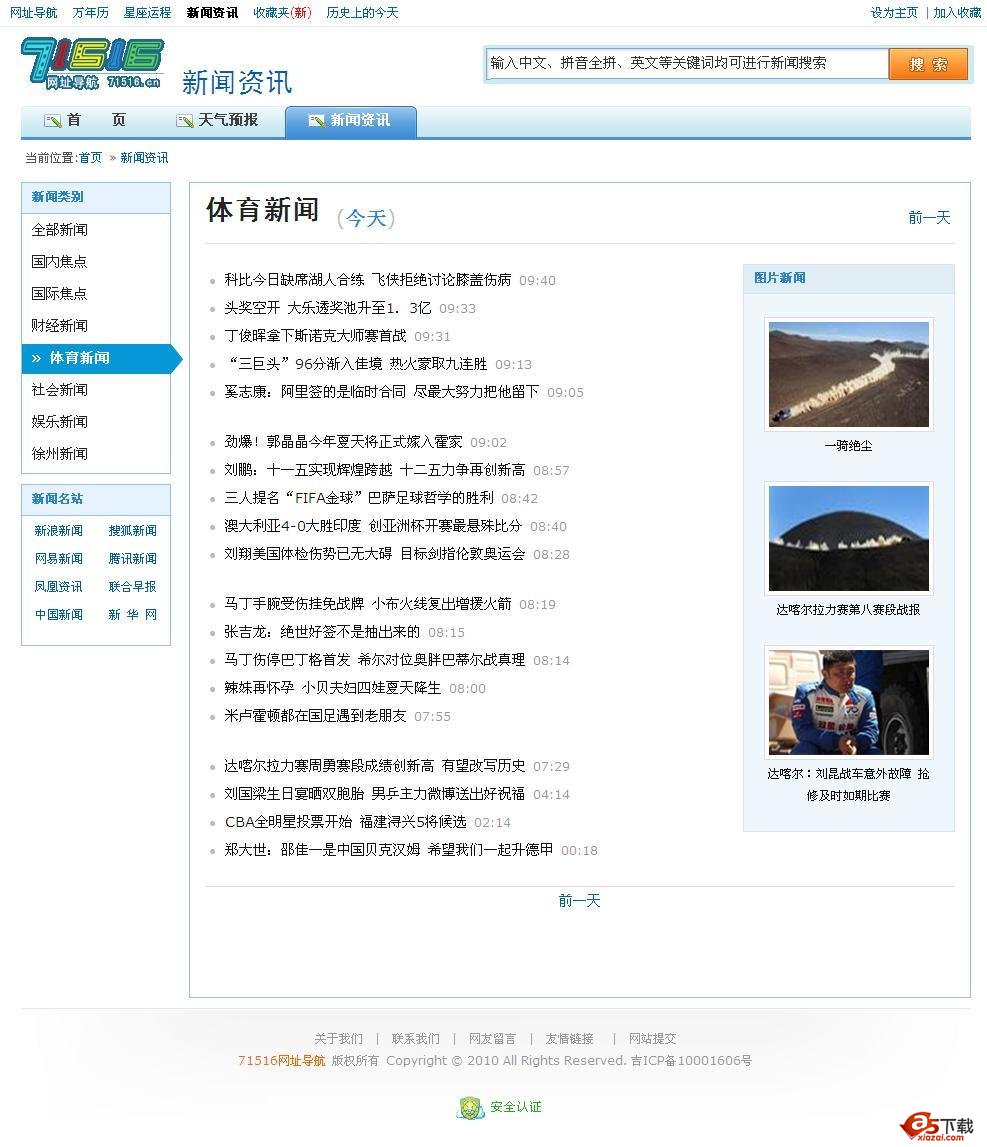The width and height of the screenshot is (987, 1147).
Task: Open the 头奖空开 大乐透 headline
Action: [x=328, y=308]
